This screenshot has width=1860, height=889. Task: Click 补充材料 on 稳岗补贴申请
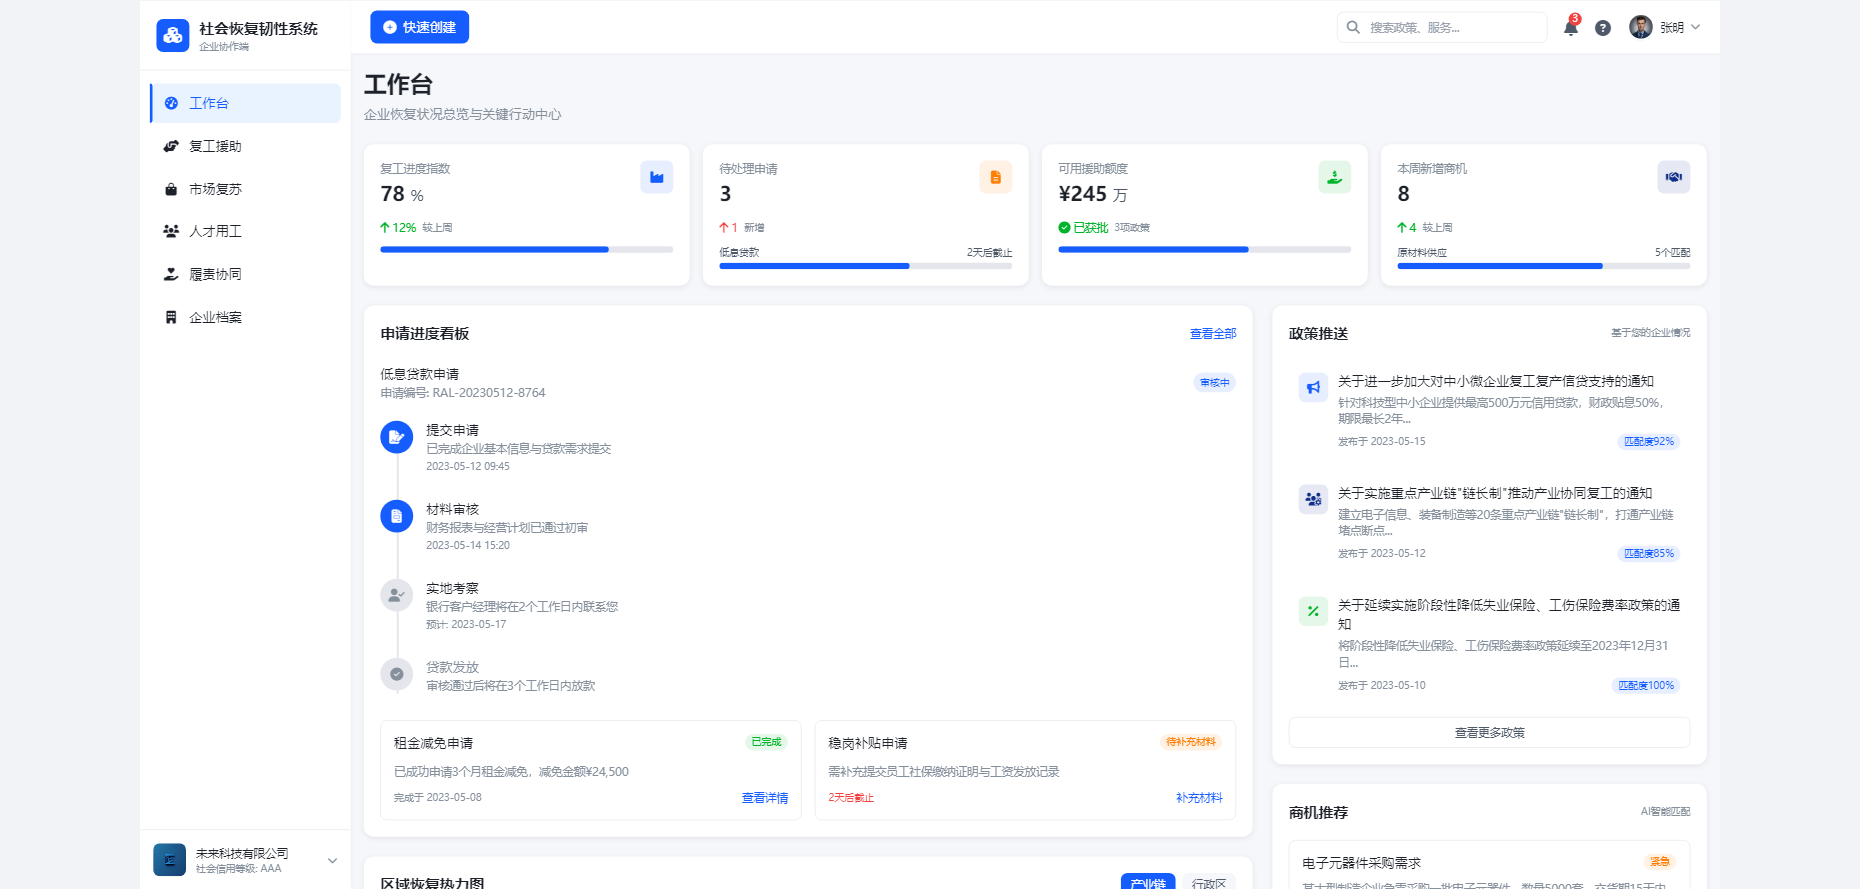[x=1199, y=798]
